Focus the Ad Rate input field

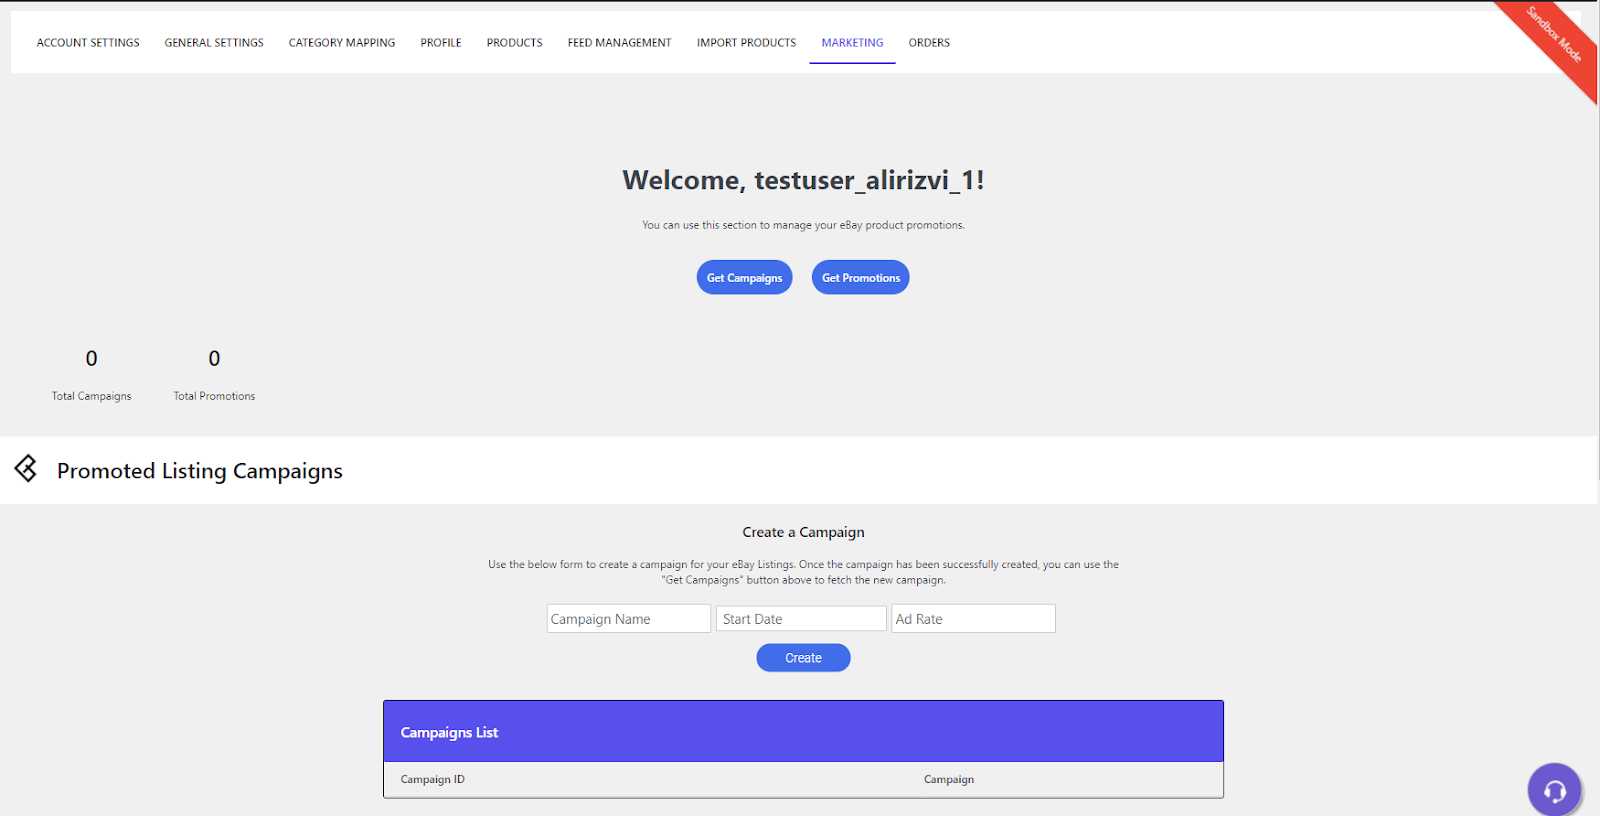[973, 619]
